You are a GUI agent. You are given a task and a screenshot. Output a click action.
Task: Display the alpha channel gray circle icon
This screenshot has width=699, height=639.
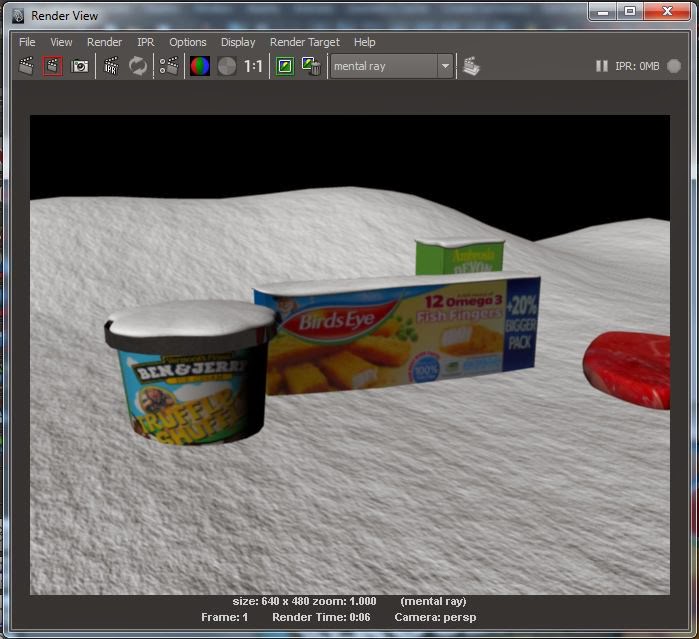[x=227, y=66]
